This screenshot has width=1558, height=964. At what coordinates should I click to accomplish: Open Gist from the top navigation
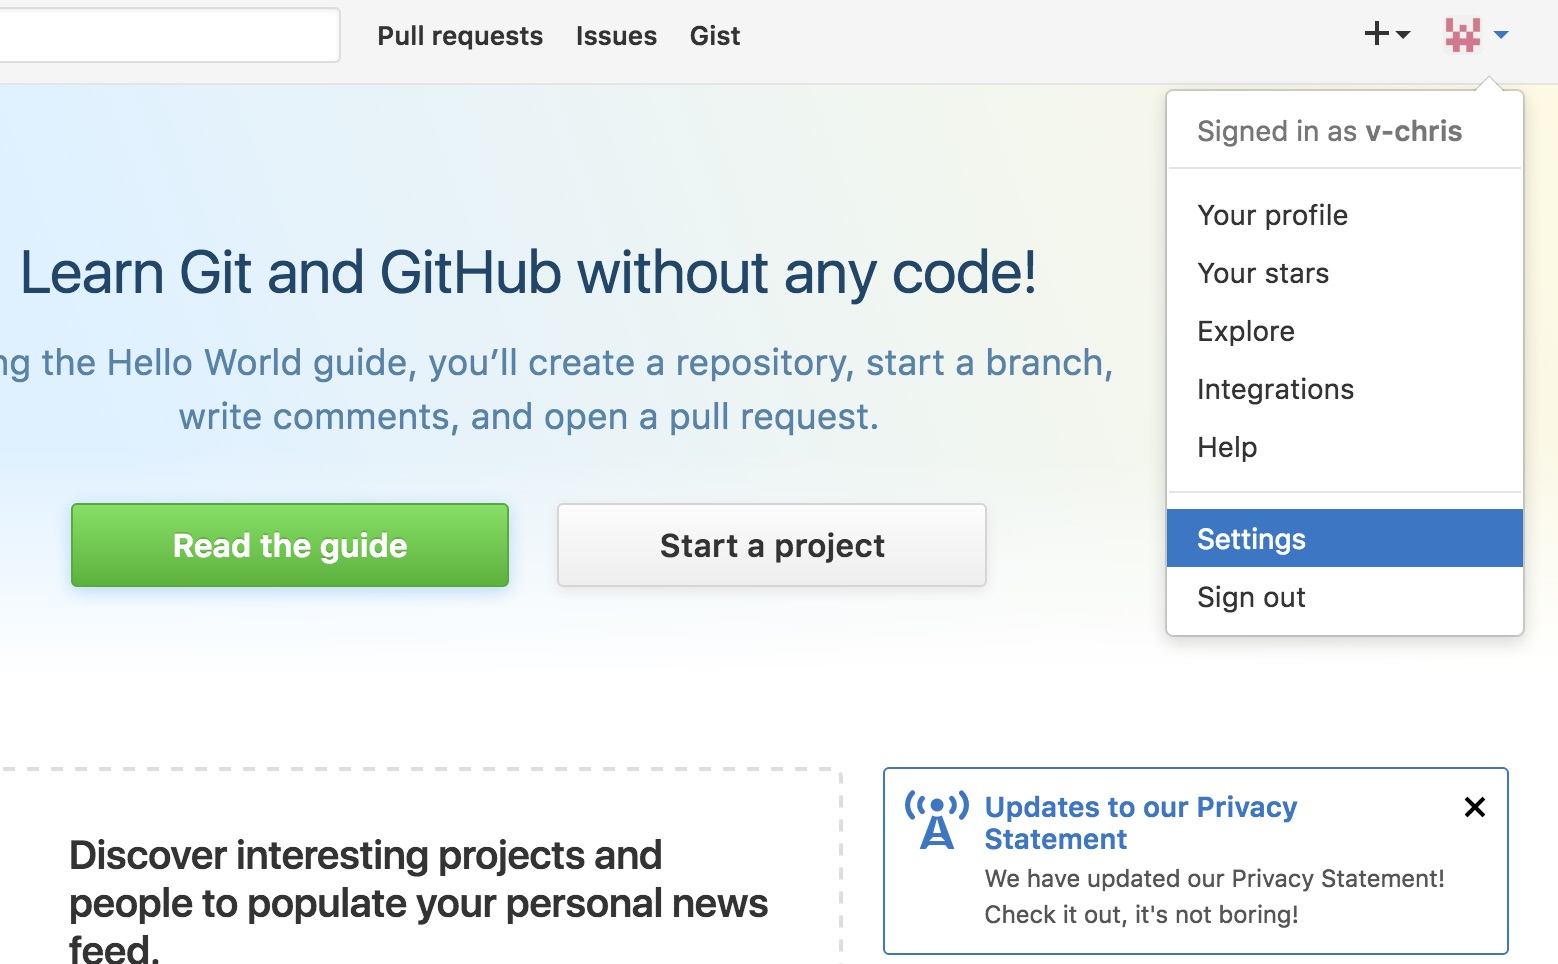coord(715,36)
